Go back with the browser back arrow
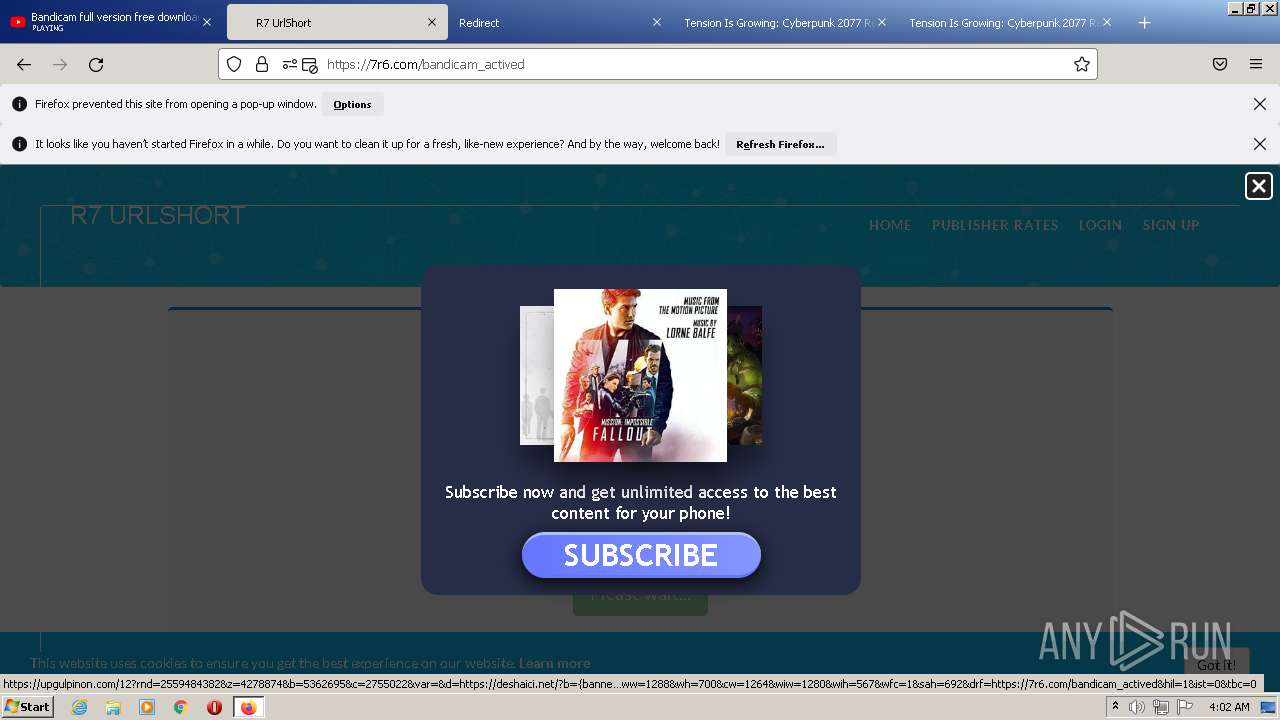Screen dimensions: 1280x720 24,64
